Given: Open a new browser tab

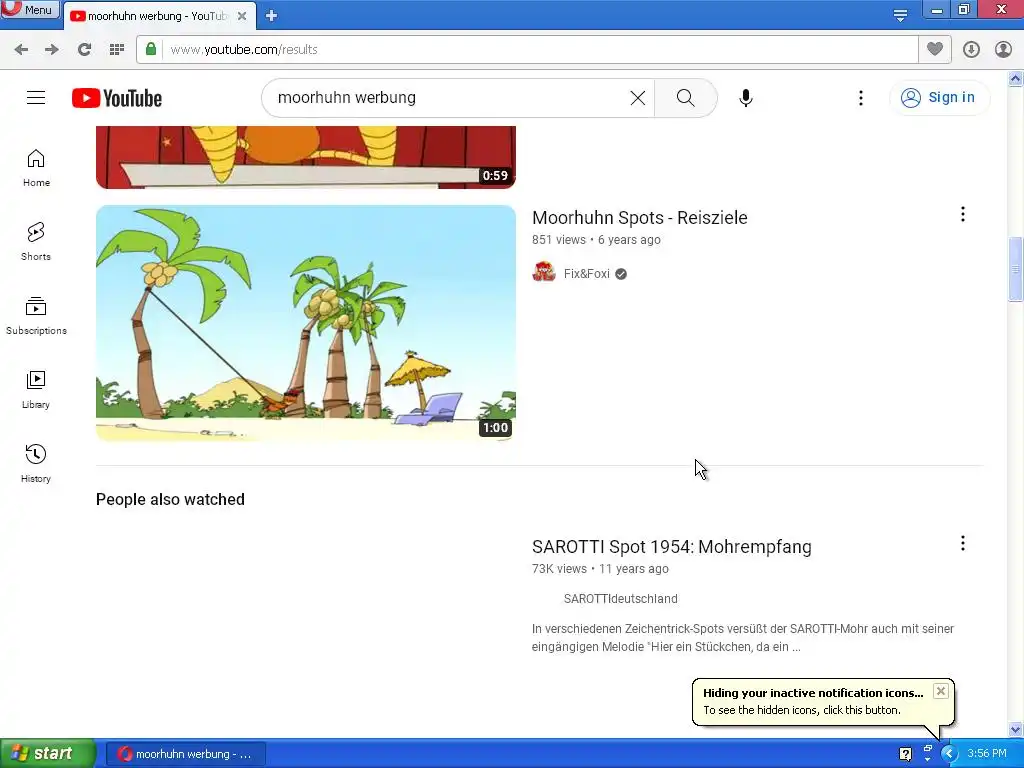Looking at the screenshot, I should [272, 16].
